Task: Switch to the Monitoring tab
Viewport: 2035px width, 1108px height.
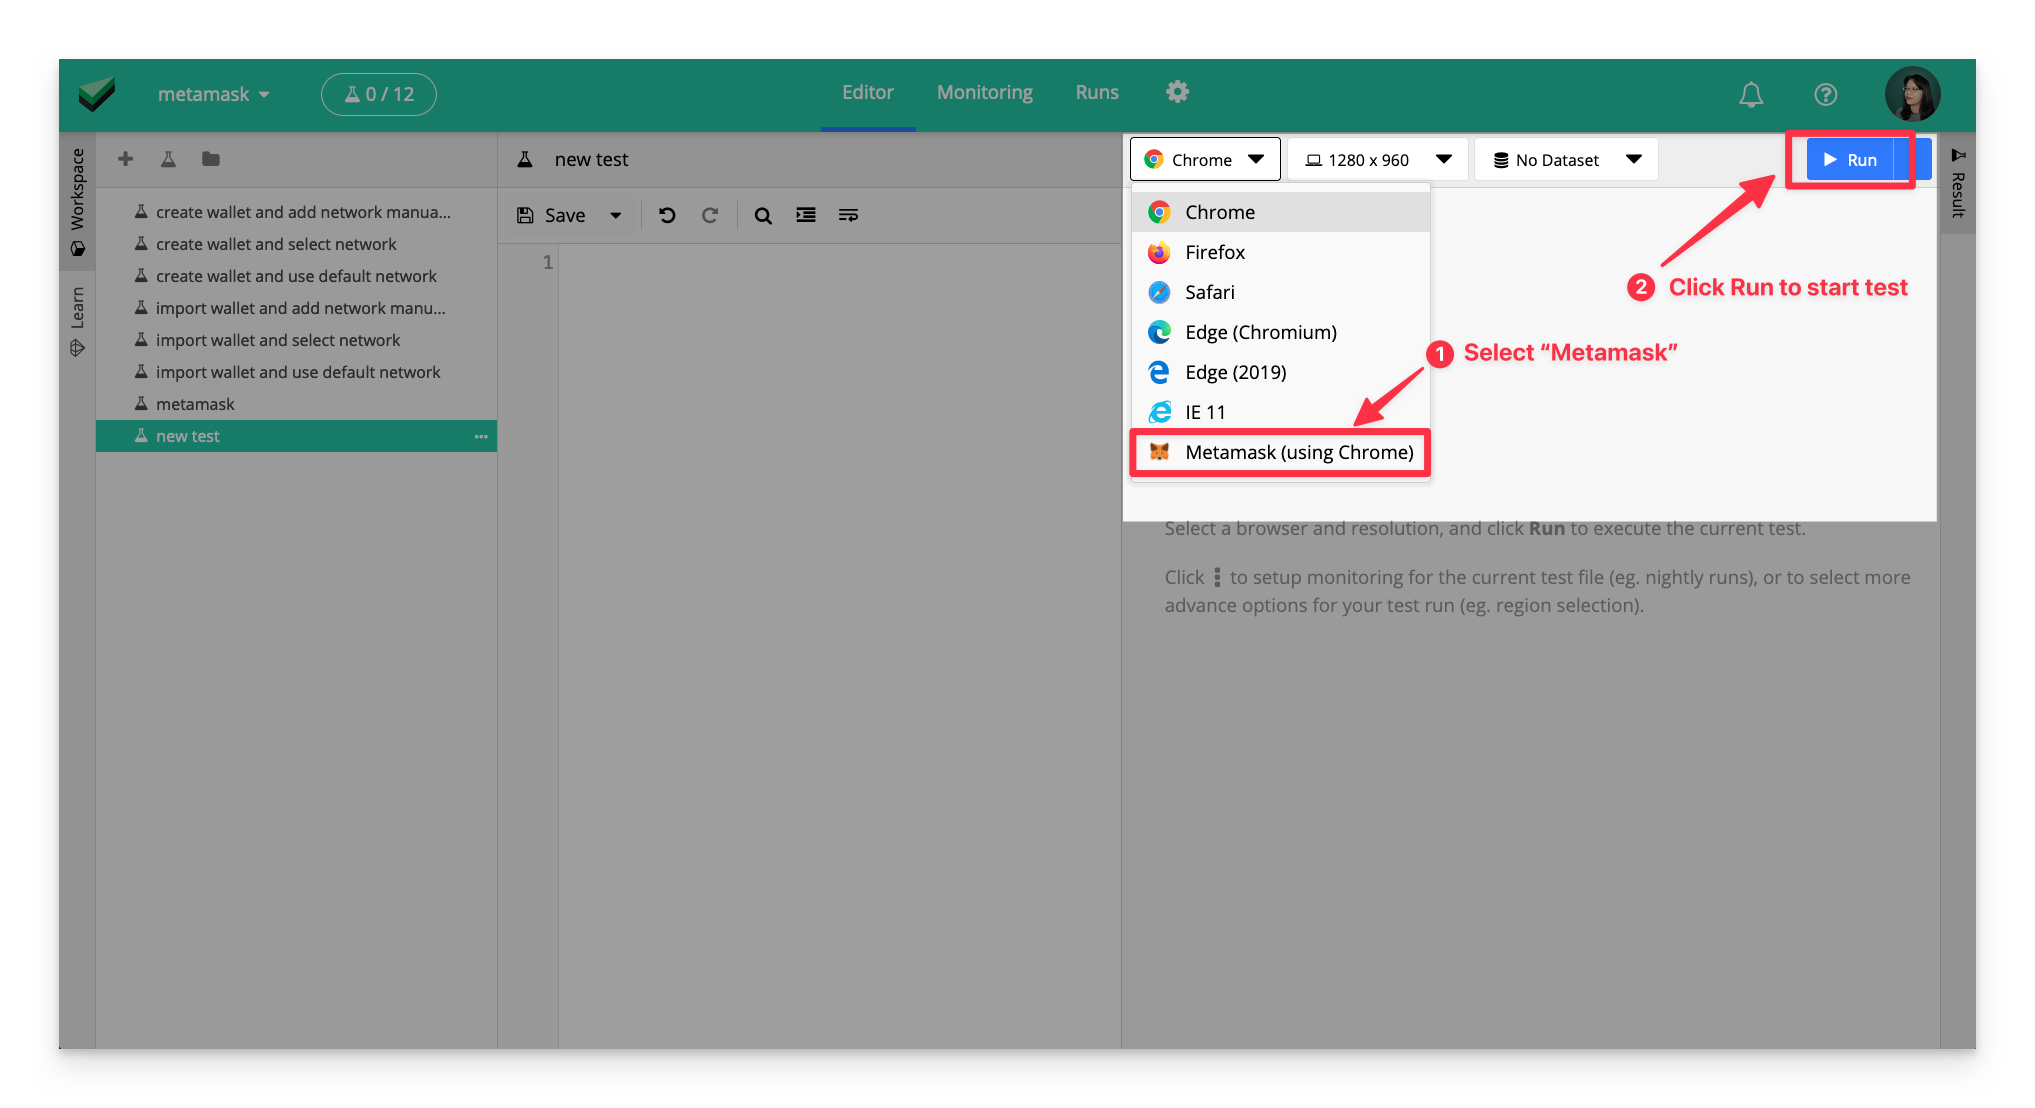Action: point(984,92)
